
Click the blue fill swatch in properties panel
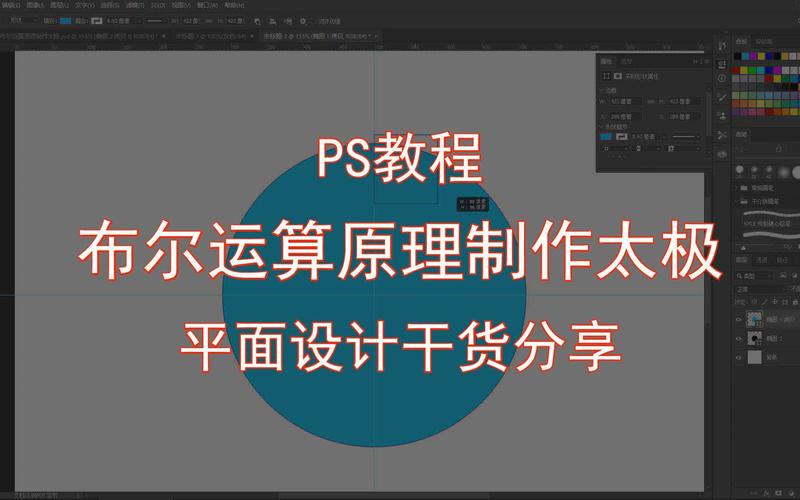point(606,137)
